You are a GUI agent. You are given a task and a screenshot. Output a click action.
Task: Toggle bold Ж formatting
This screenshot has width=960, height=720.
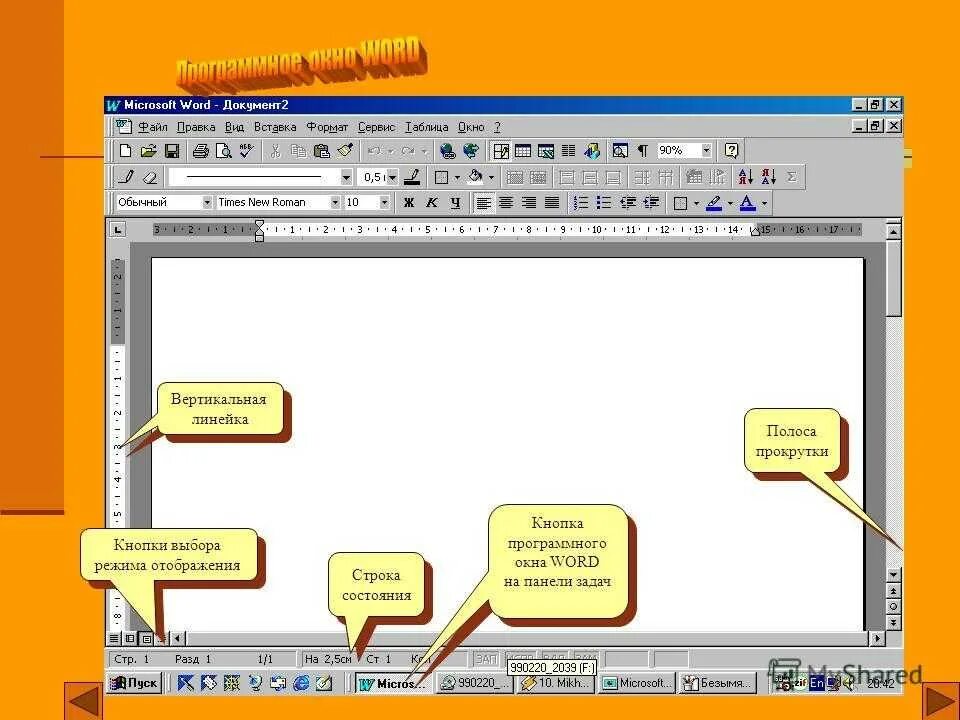point(408,203)
